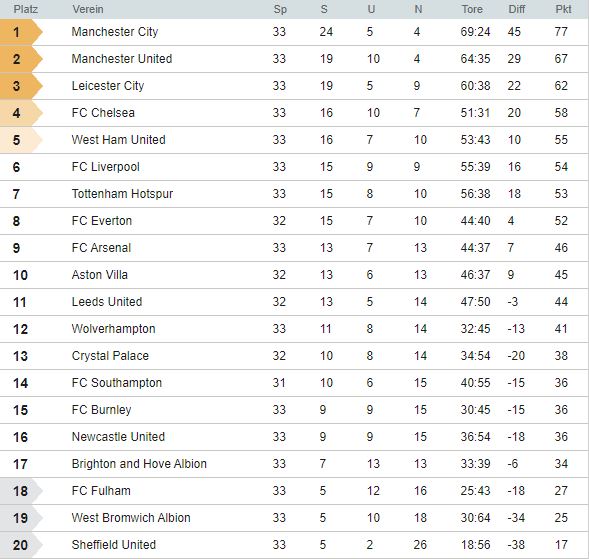
Task: Click the Platz column header
Action: coord(26,9)
